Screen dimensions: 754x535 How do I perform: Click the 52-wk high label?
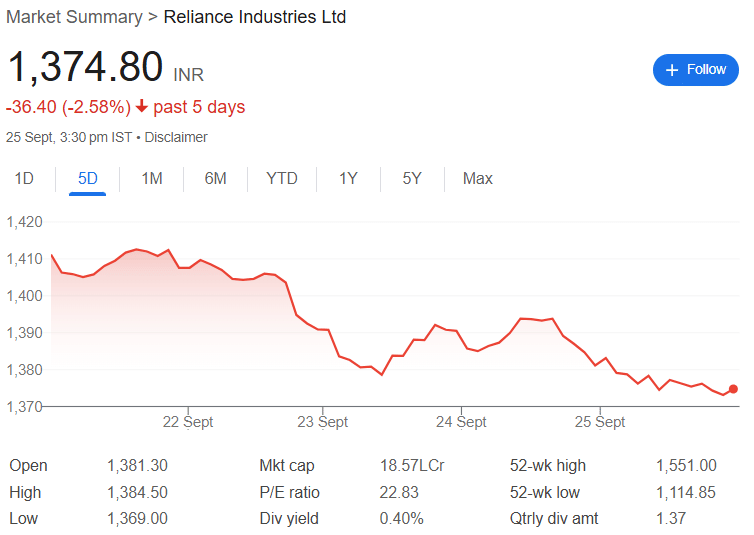(548, 465)
